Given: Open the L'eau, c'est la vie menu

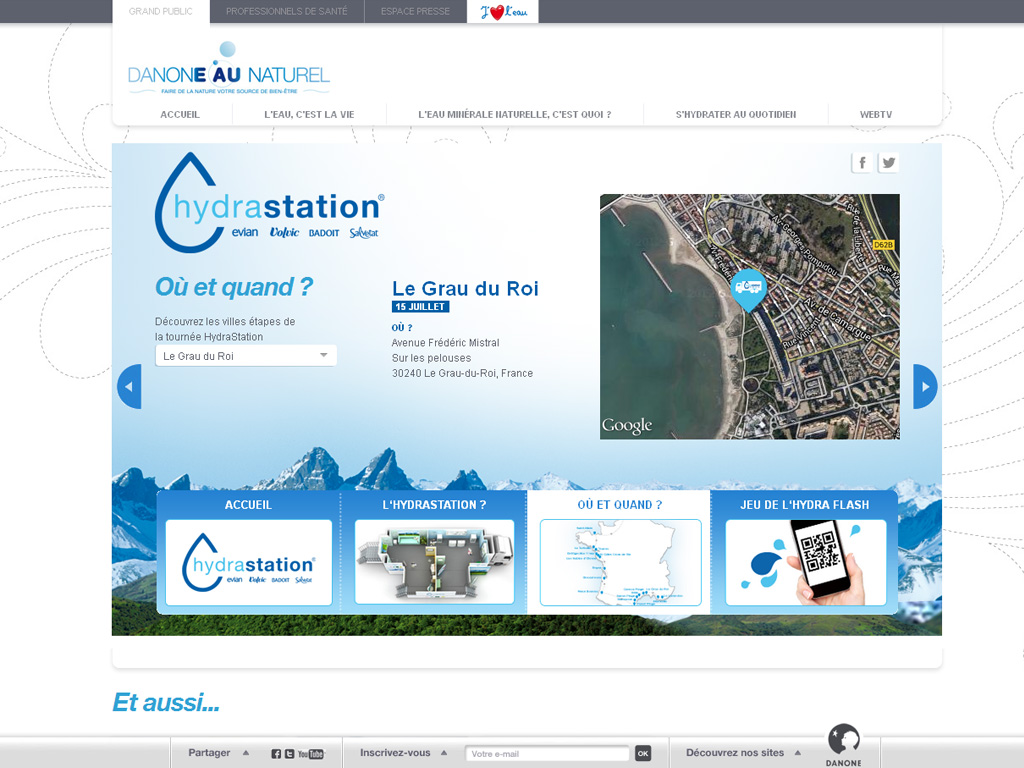Looking at the screenshot, I should pos(310,114).
